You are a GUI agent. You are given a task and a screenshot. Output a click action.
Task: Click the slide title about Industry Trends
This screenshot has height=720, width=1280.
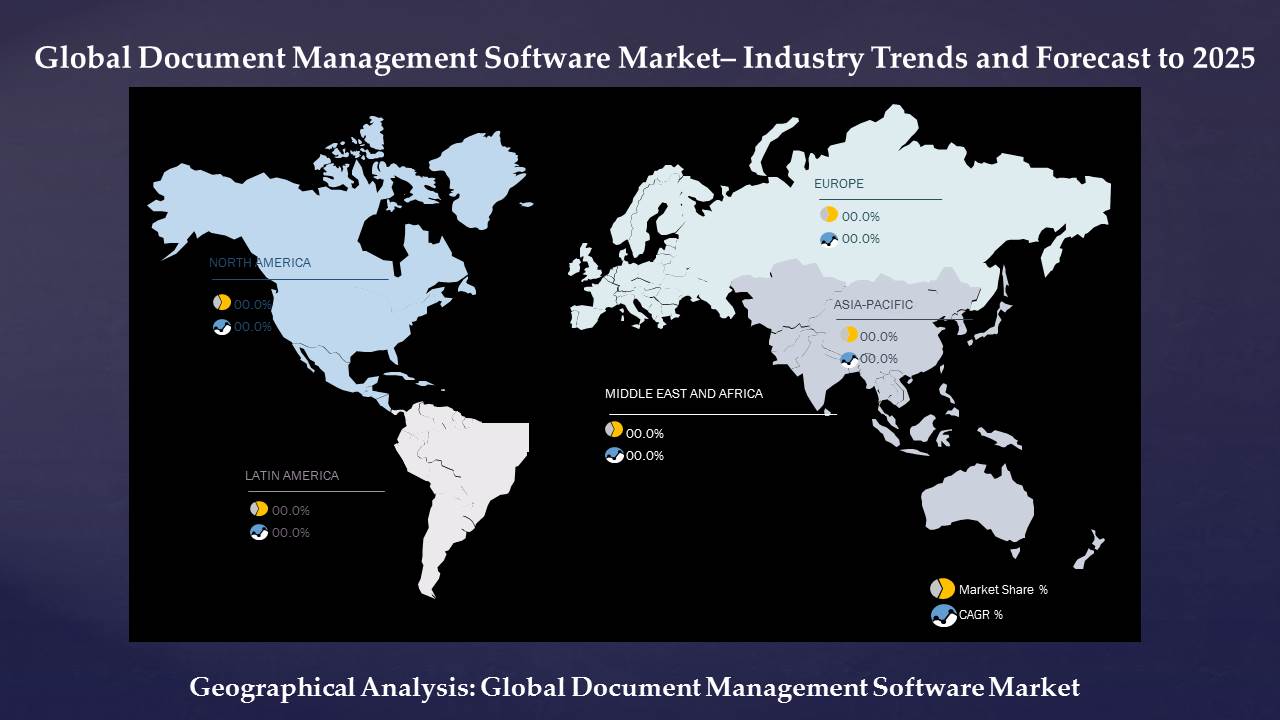coord(644,59)
